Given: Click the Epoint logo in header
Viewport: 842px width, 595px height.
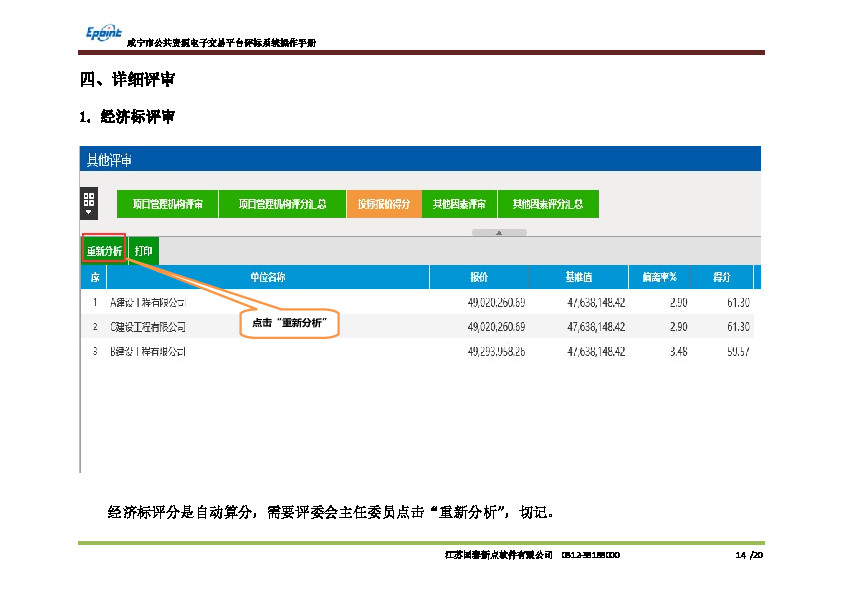Looking at the screenshot, I should [x=102, y=33].
